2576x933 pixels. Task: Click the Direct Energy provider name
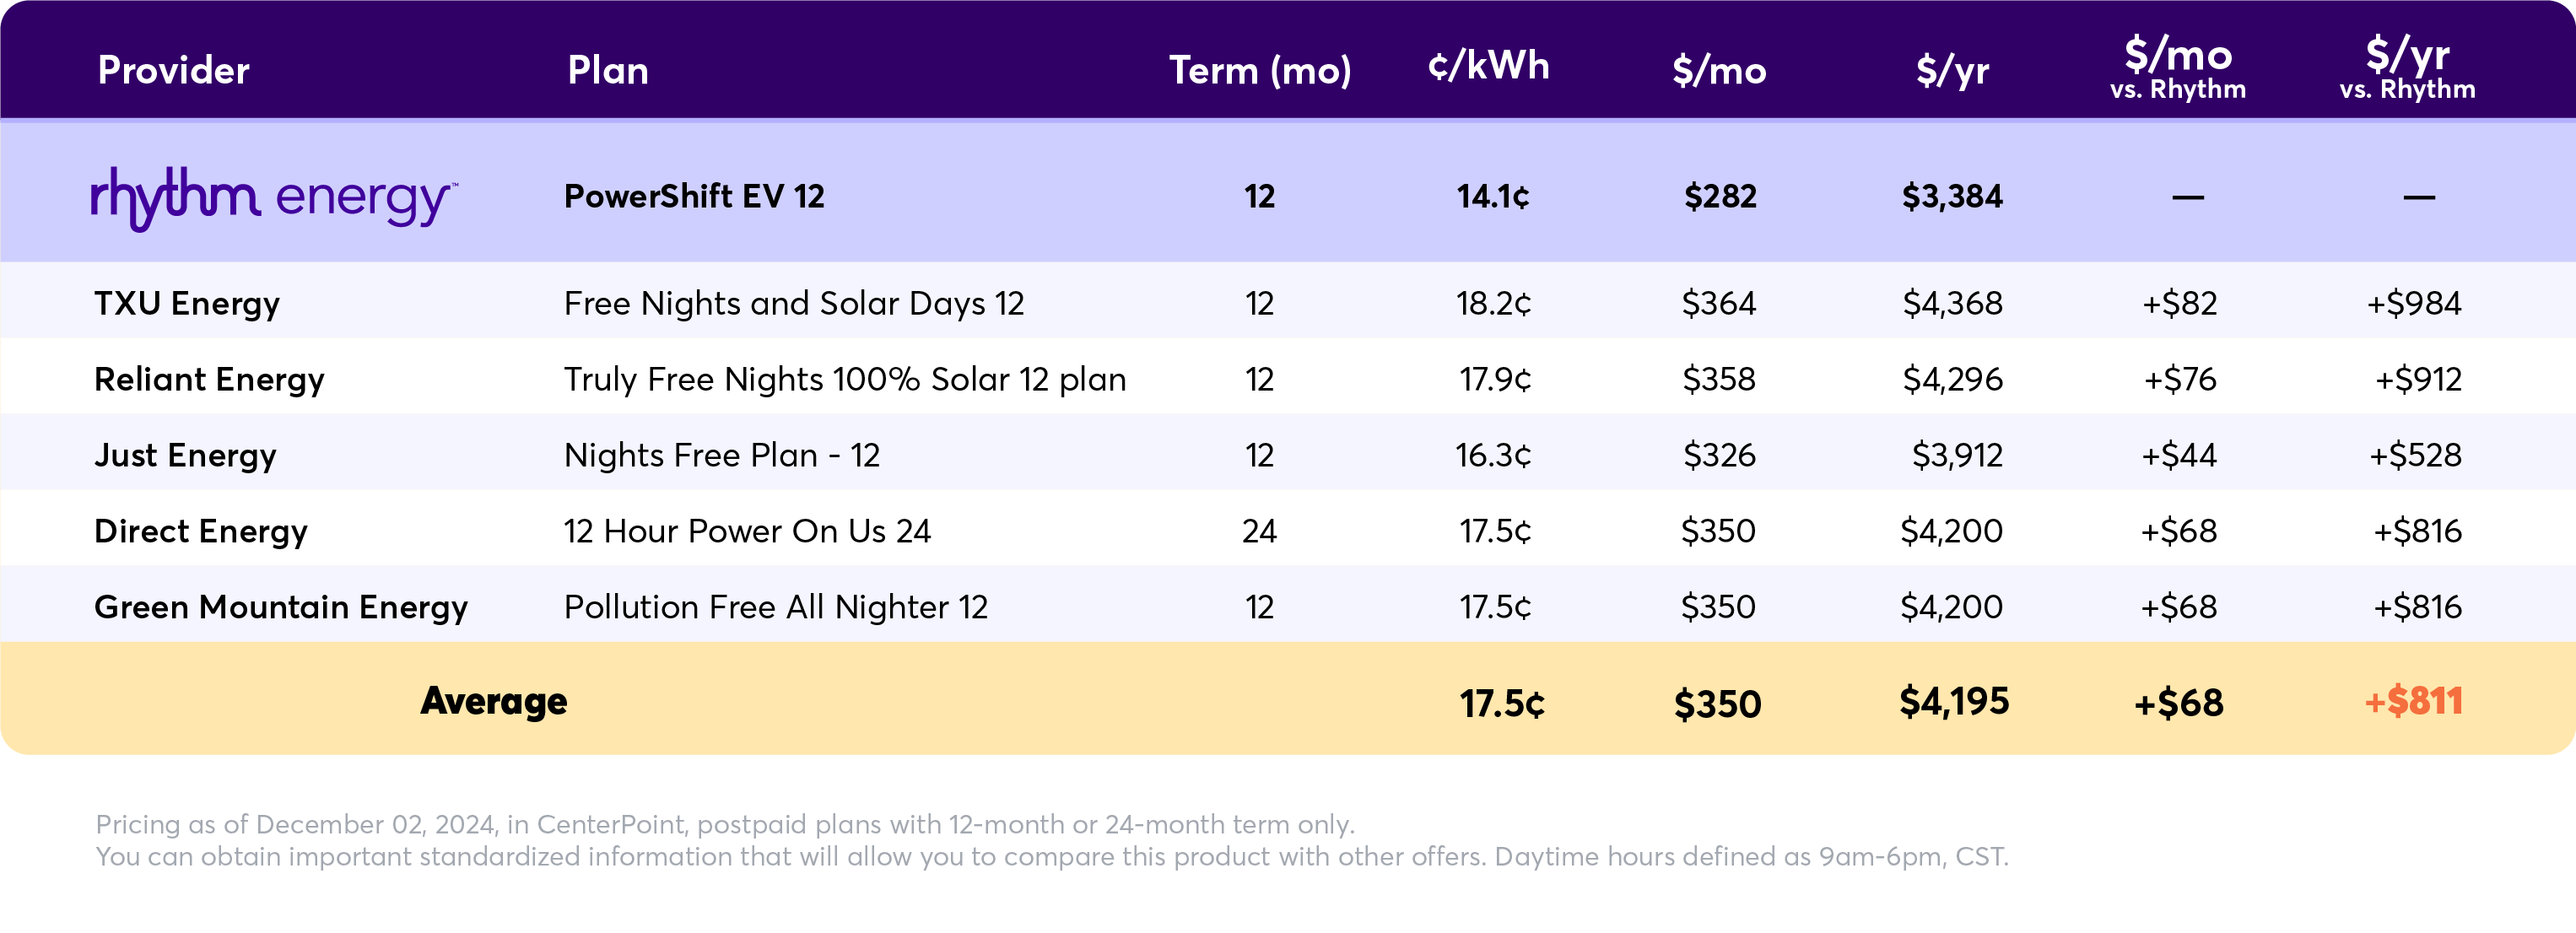click(200, 531)
